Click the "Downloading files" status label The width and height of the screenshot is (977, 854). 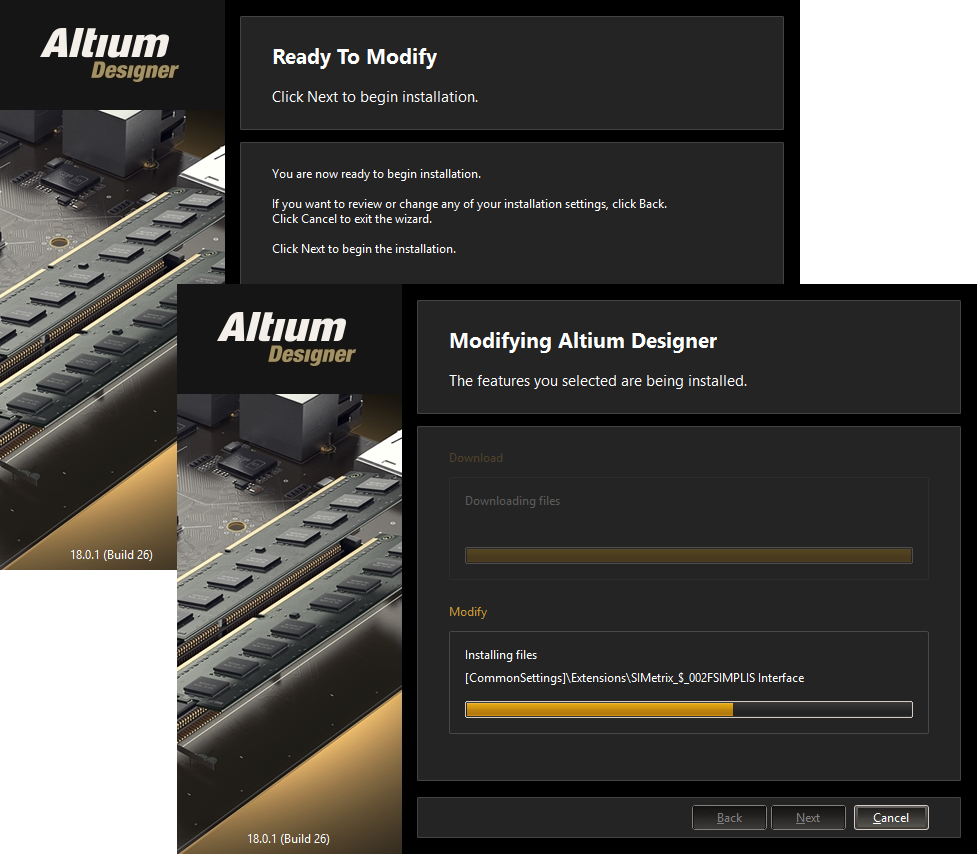pyautogui.click(x=512, y=501)
